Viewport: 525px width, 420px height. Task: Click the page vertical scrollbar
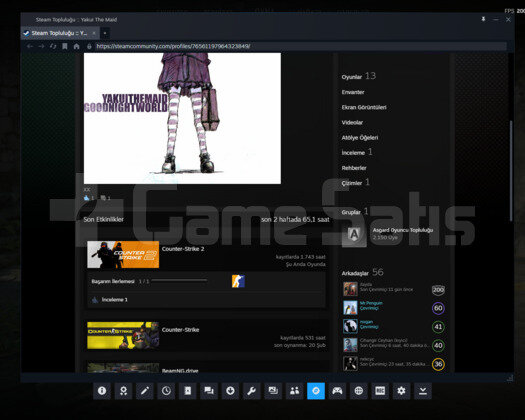pos(511,171)
